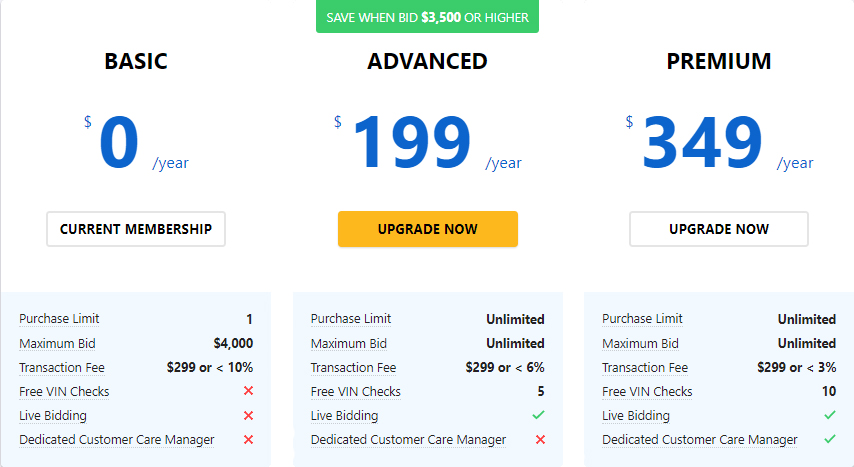
Task: Click the ADVANCED plan heading
Action: tap(428, 61)
